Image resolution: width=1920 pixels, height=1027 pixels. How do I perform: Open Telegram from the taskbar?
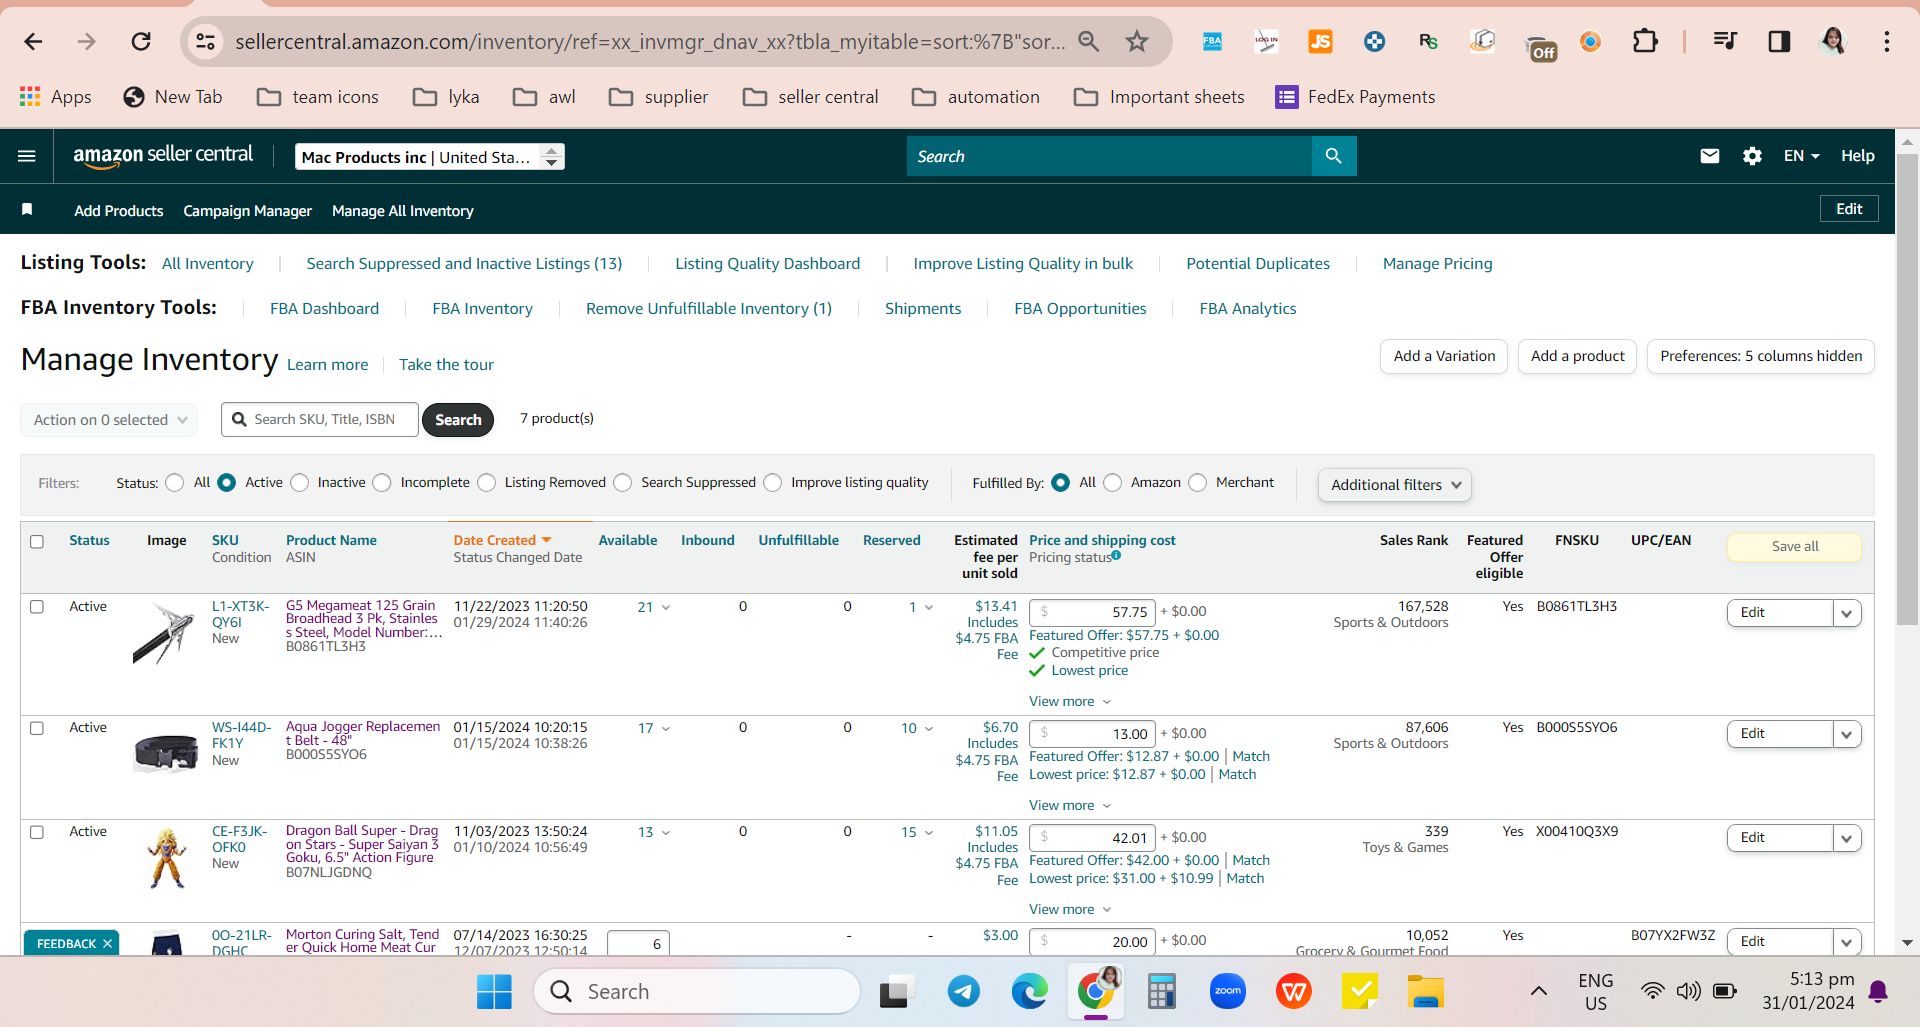(x=964, y=991)
